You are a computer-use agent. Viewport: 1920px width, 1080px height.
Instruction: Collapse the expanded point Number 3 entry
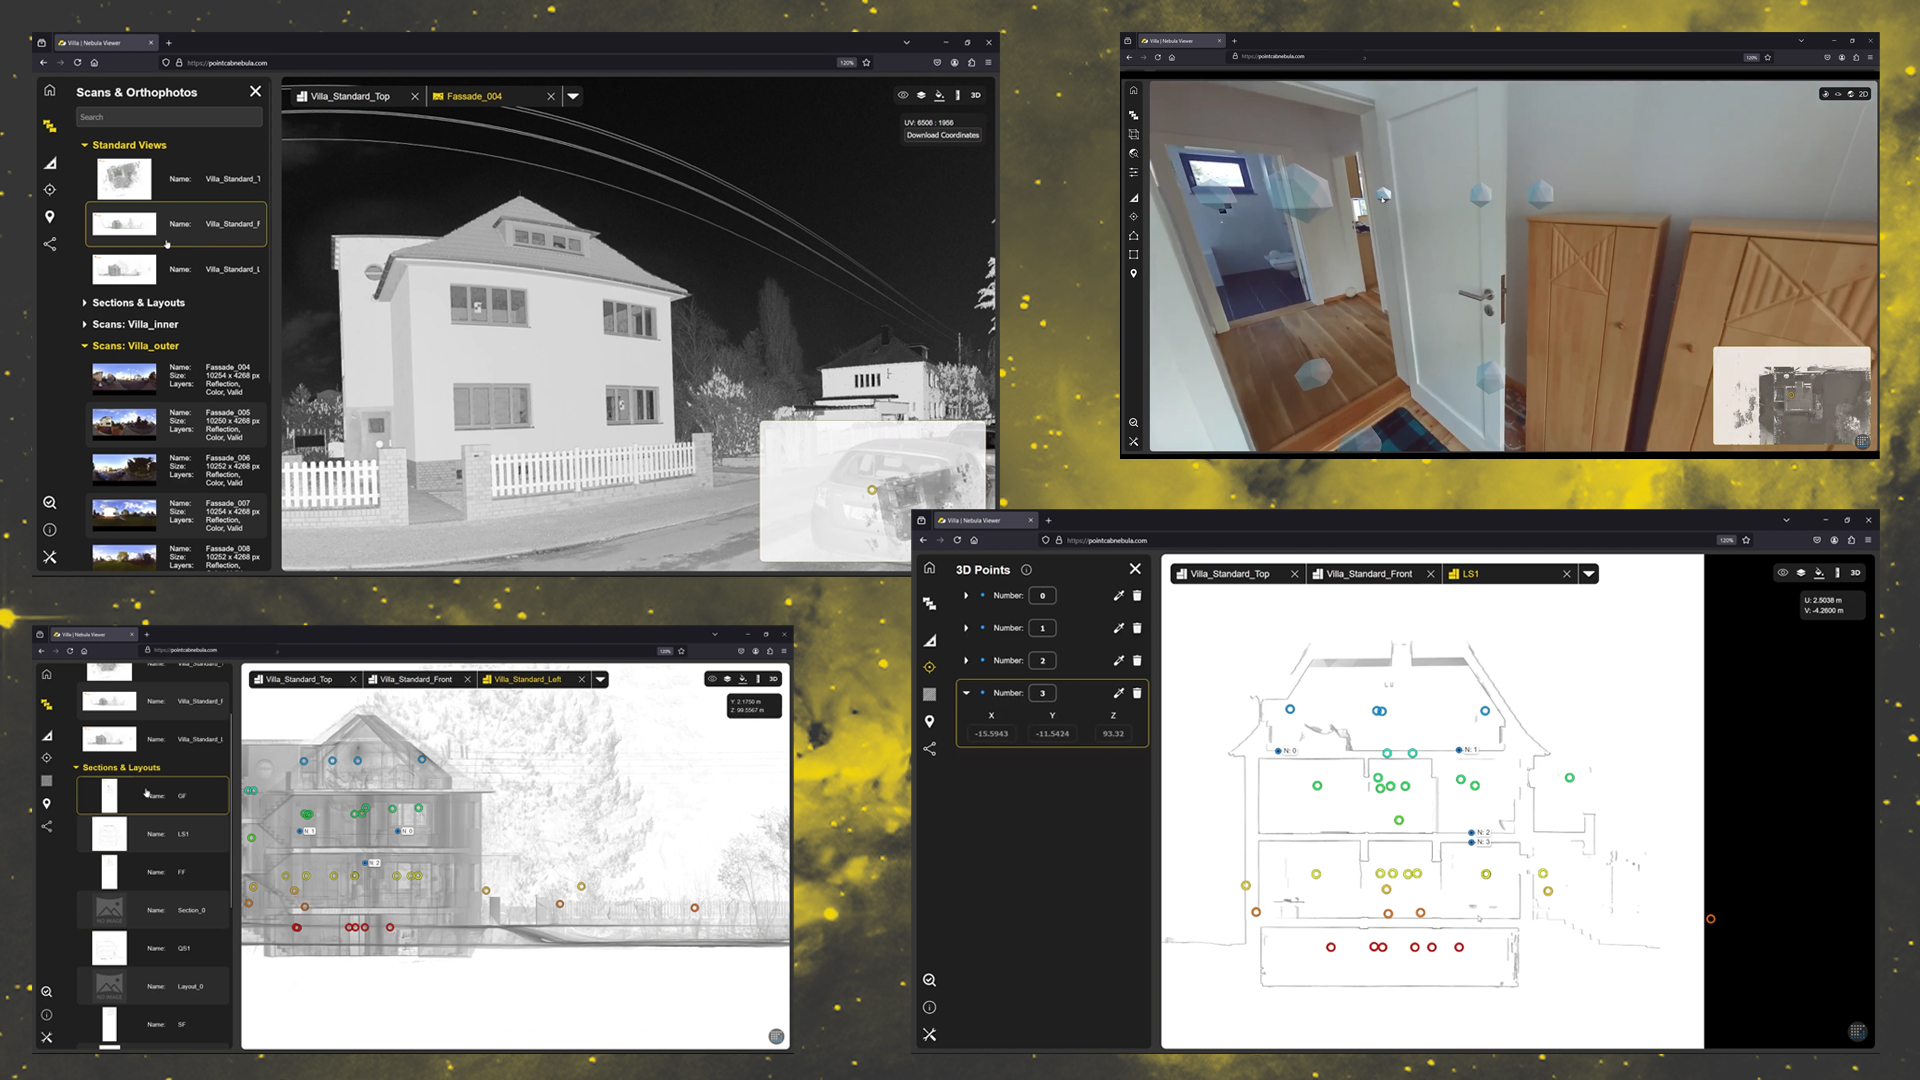tap(966, 693)
